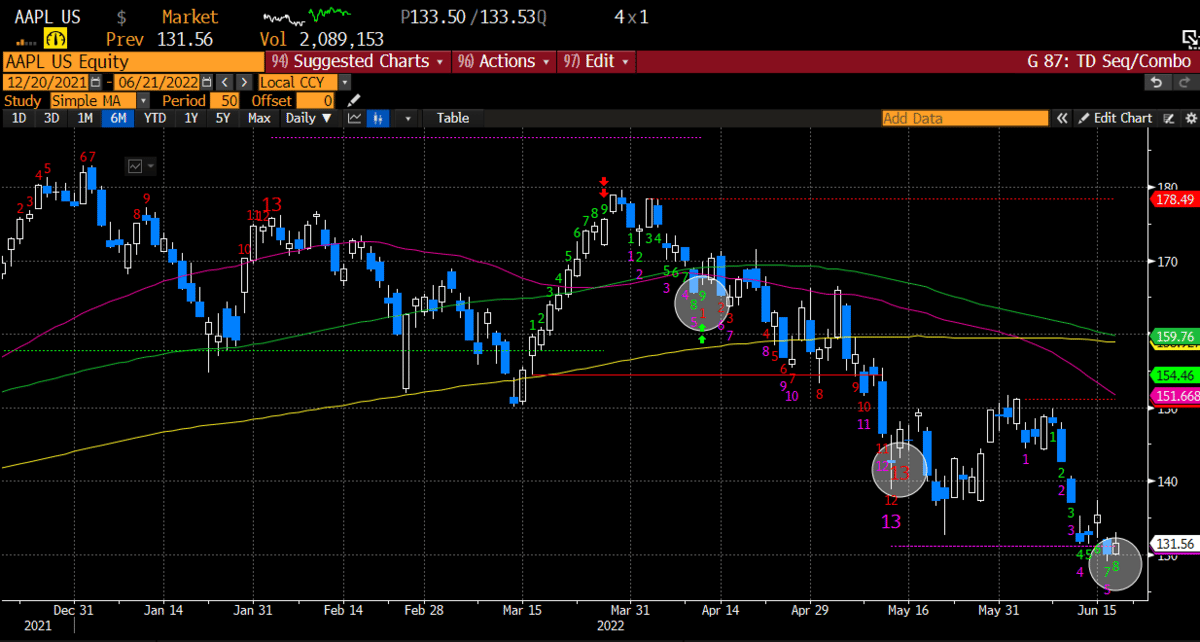This screenshot has height=642, width=1200.
Task: Click the end date field 06/21/2022
Action: click(158, 82)
